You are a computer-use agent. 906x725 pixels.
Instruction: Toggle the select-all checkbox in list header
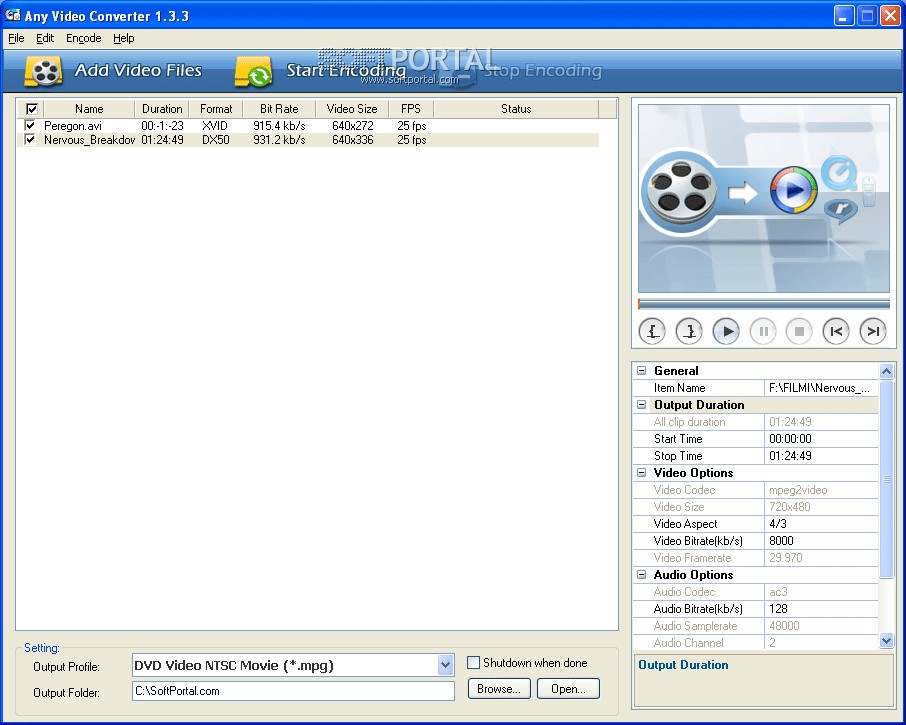pos(32,109)
